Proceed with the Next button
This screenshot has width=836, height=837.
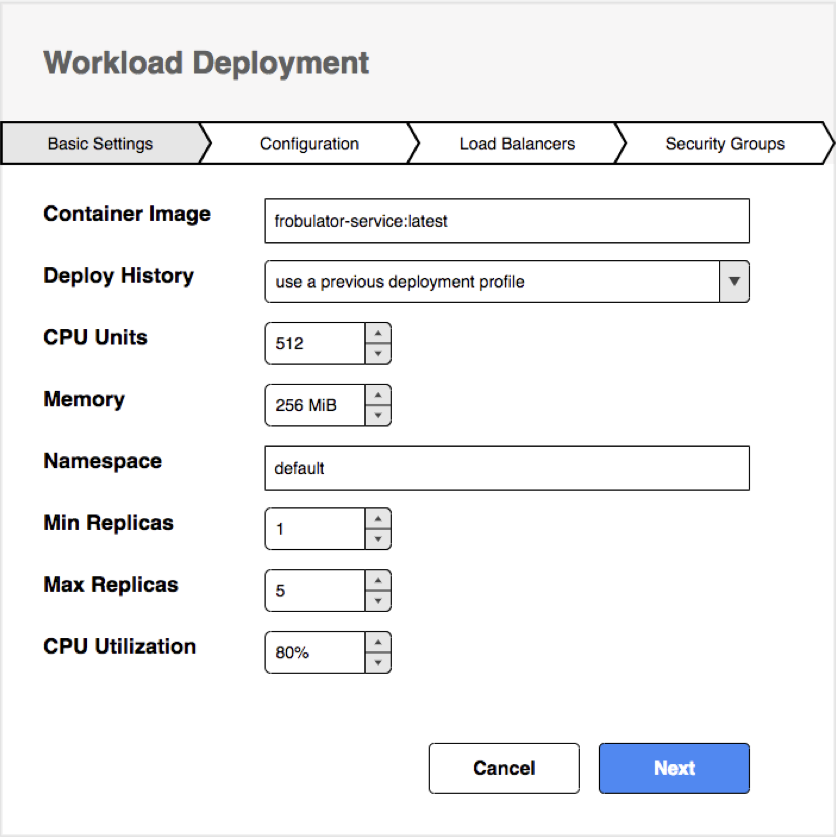(x=674, y=768)
